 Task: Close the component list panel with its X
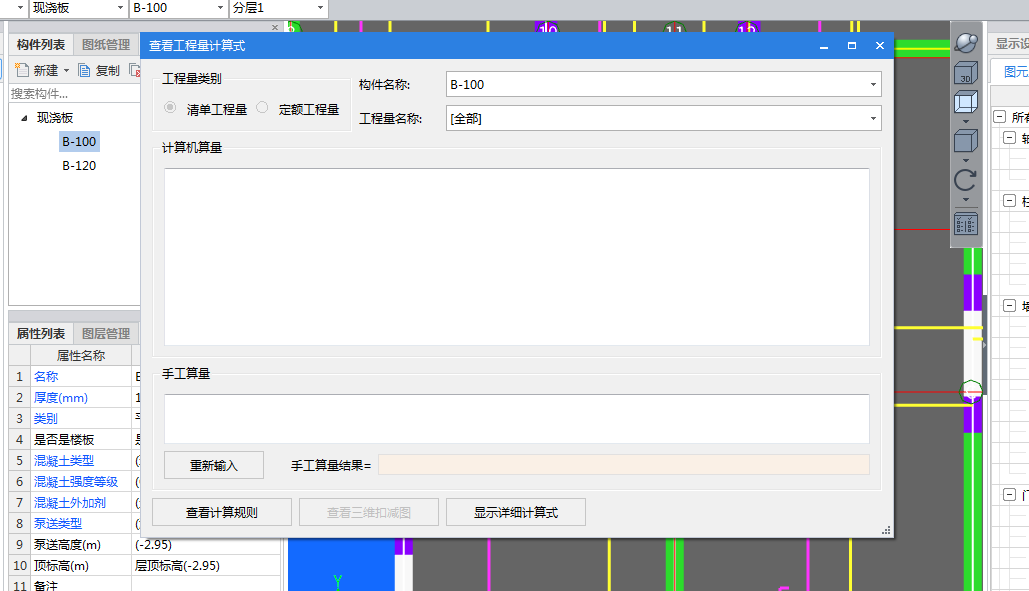coord(275,27)
